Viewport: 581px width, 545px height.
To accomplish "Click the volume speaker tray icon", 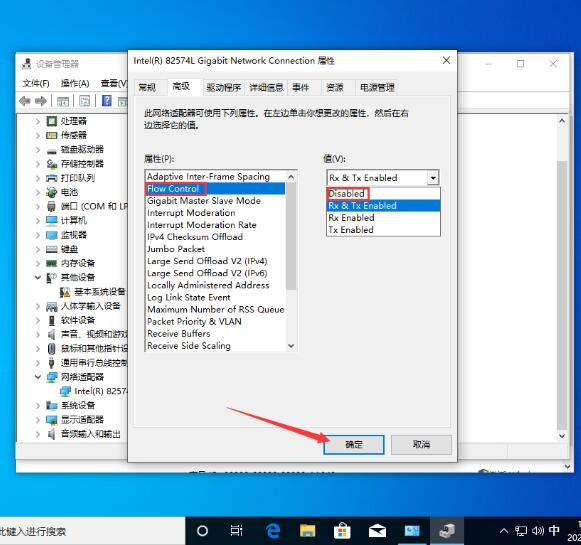I will tap(538, 531).
